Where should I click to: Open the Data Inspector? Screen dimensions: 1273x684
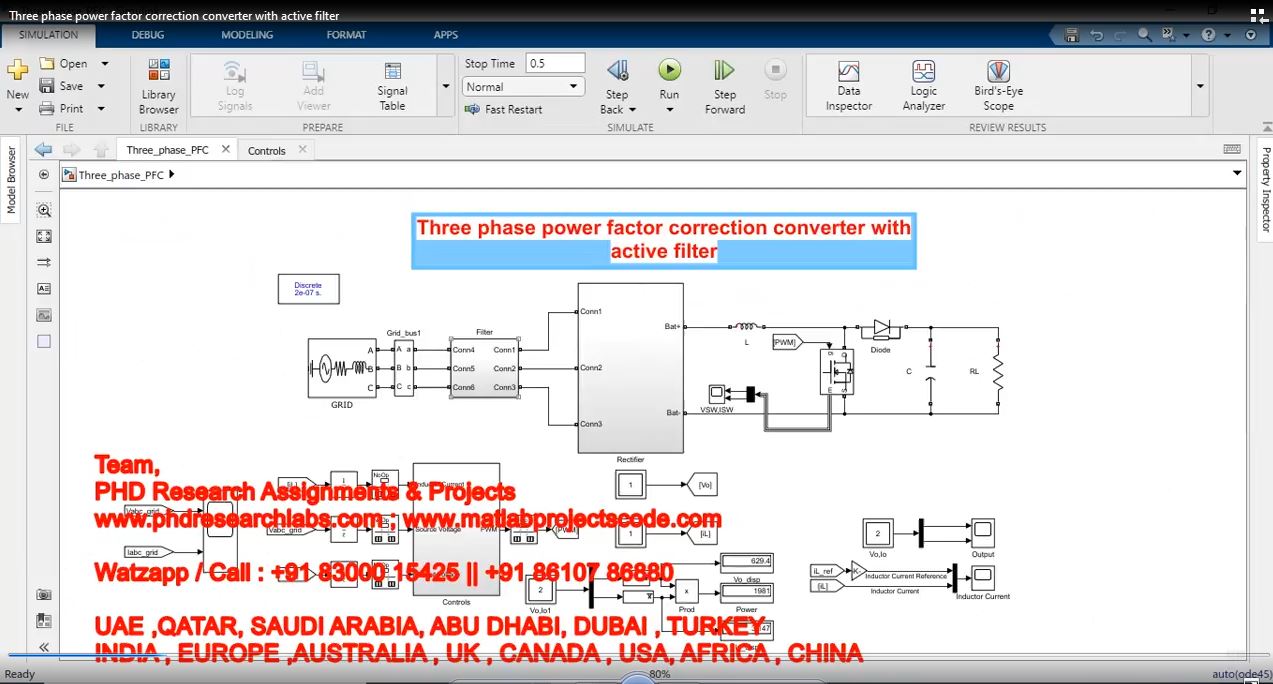(x=848, y=86)
